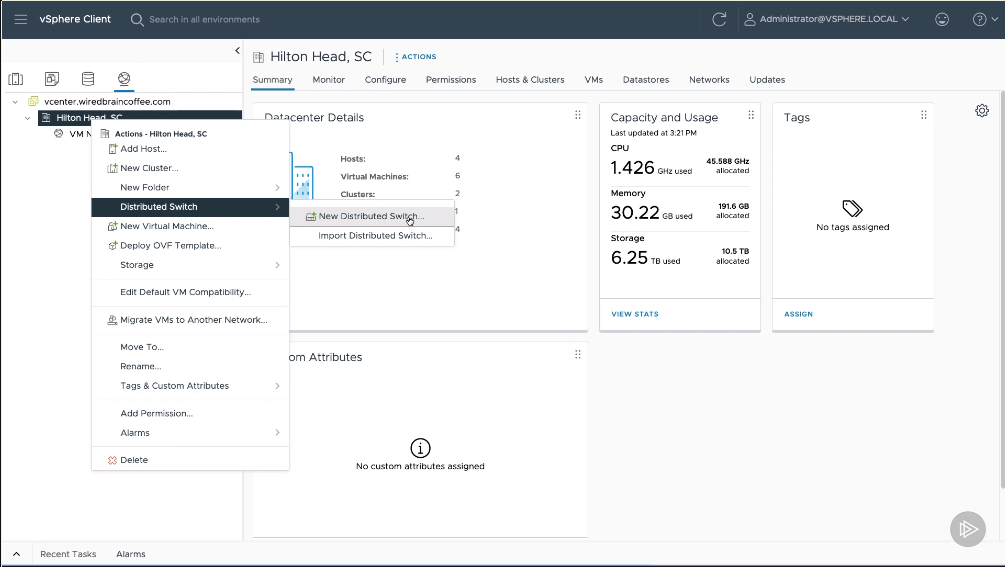The height and width of the screenshot is (567, 1005).
Task: Click the search in all environments field
Action: [204, 19]
